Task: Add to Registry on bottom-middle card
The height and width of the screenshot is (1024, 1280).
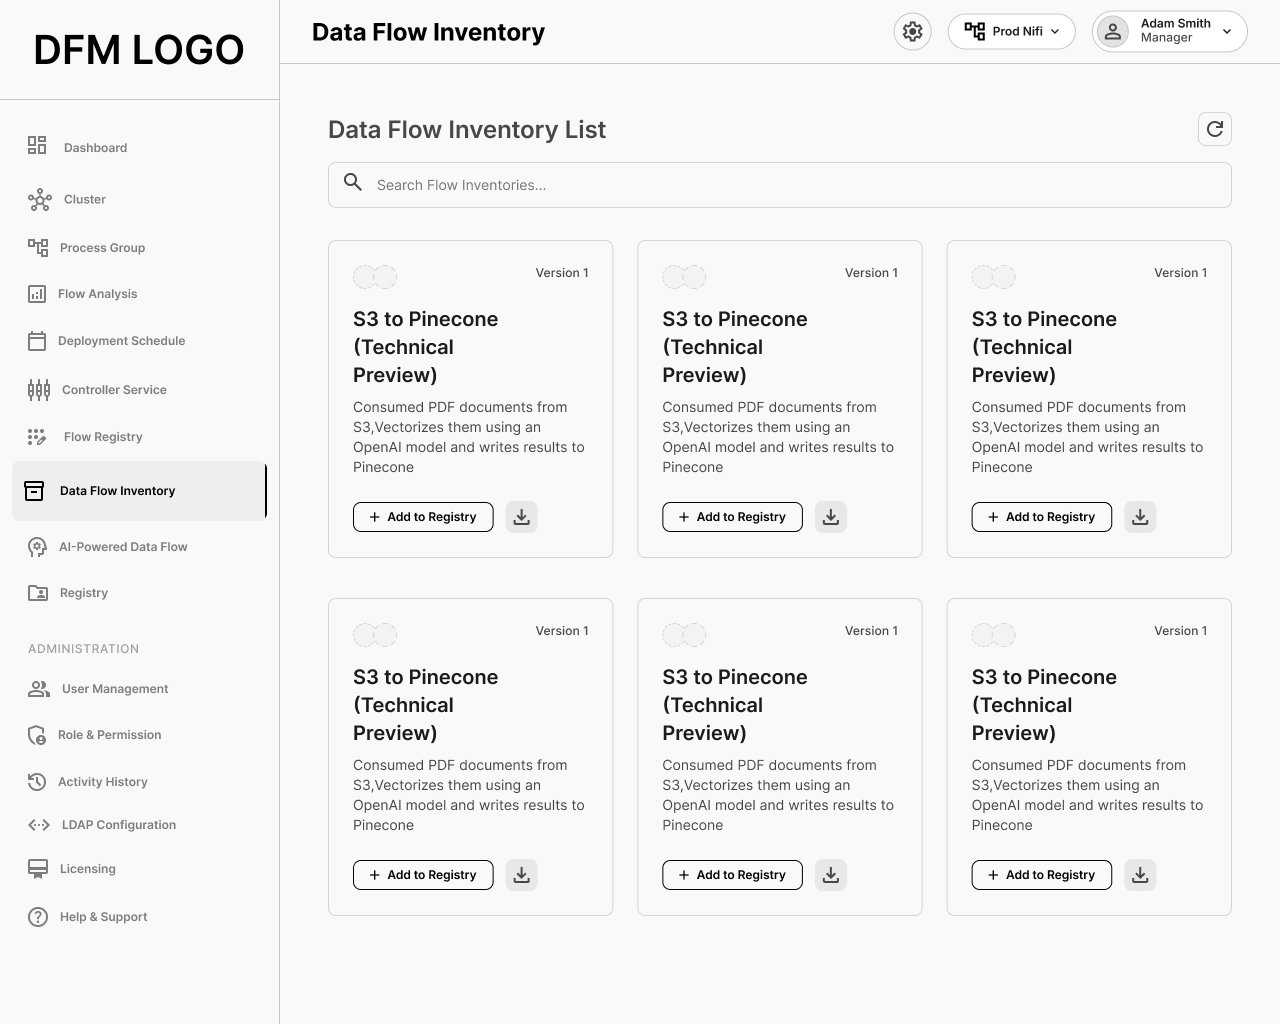Action: click(732, 875)
